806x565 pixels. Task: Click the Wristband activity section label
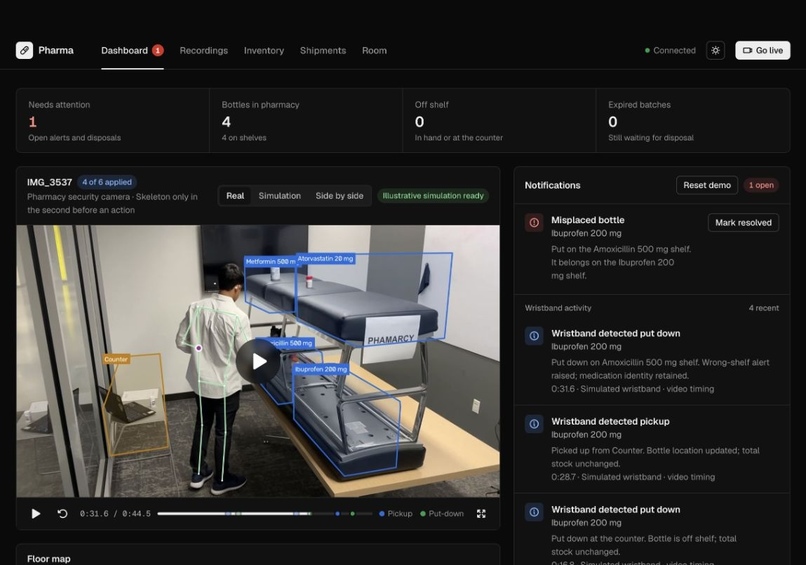tap(558, 308)
